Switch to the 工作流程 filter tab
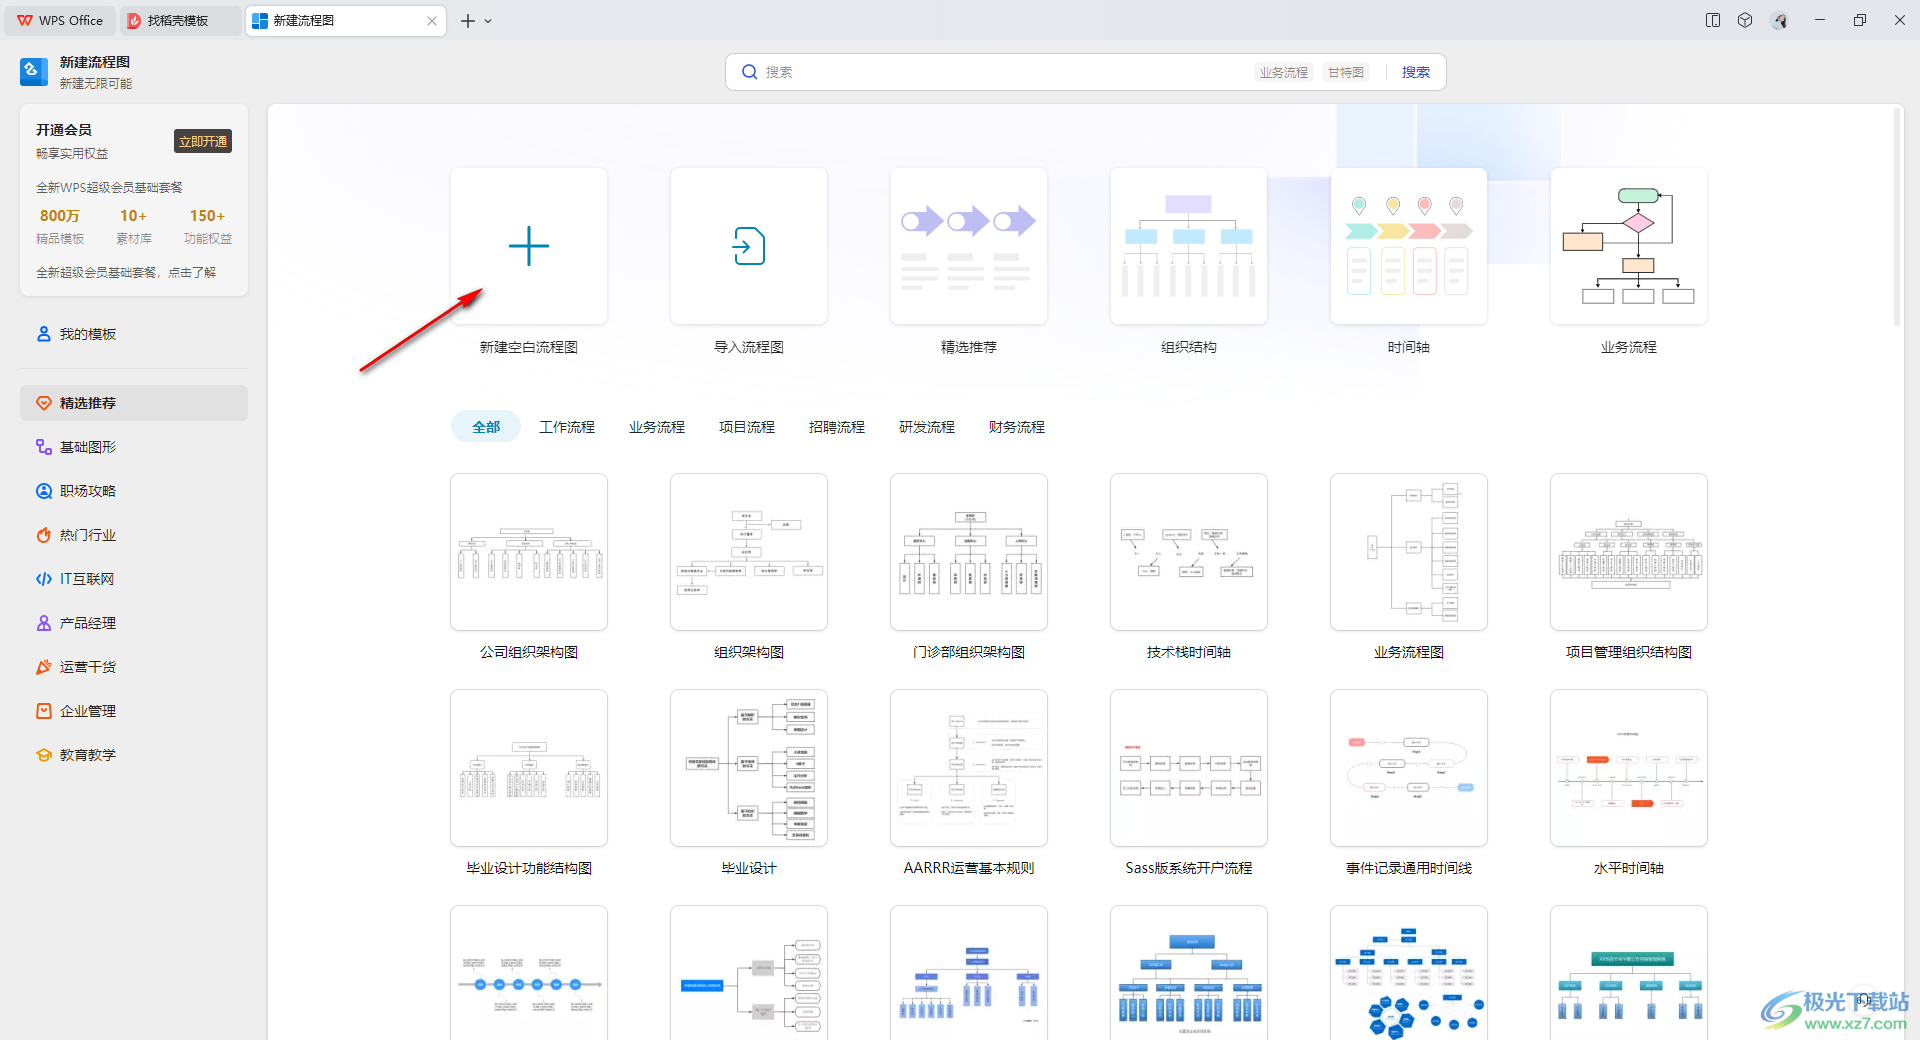Viewport: 1920px width, 1040px height. (x=567, y=427)
